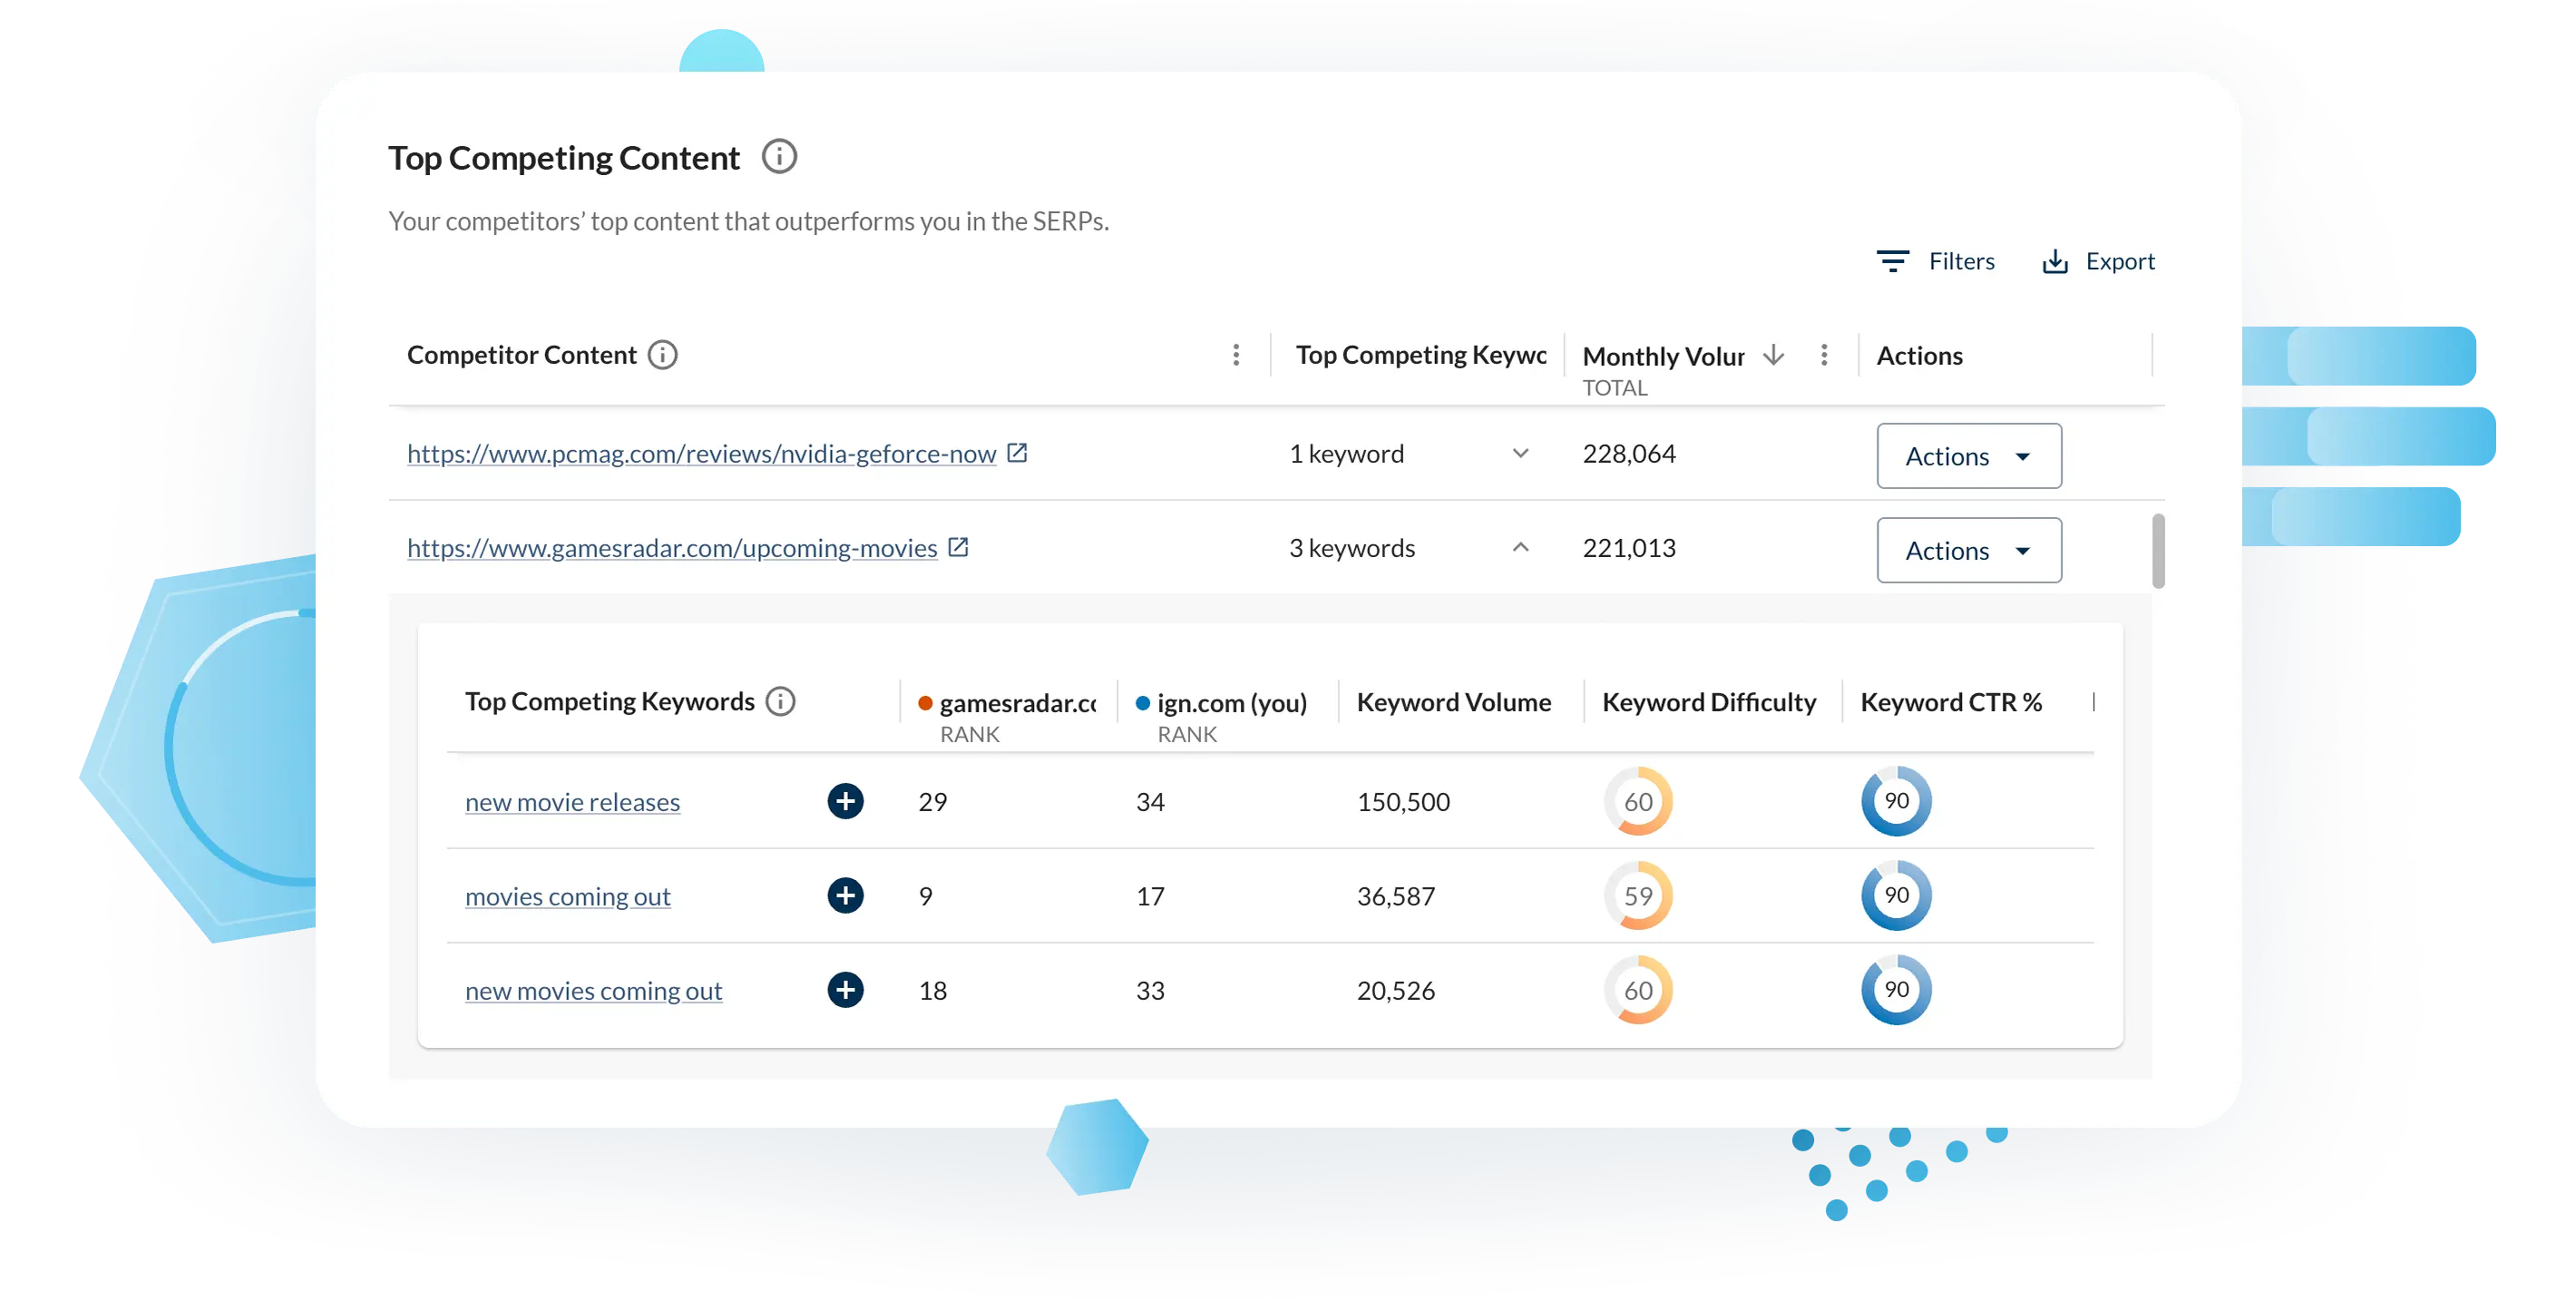Open the gamesradar upcoming-movies link
The image size is (2576, 1301).
tap(671, 547)
